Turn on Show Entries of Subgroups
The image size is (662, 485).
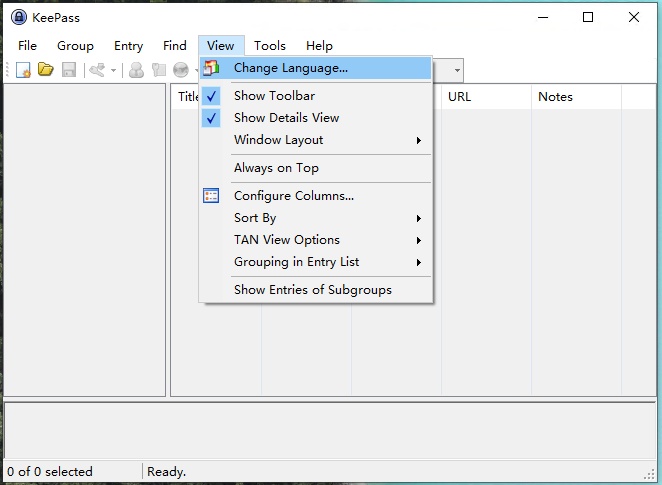[312, 290]
